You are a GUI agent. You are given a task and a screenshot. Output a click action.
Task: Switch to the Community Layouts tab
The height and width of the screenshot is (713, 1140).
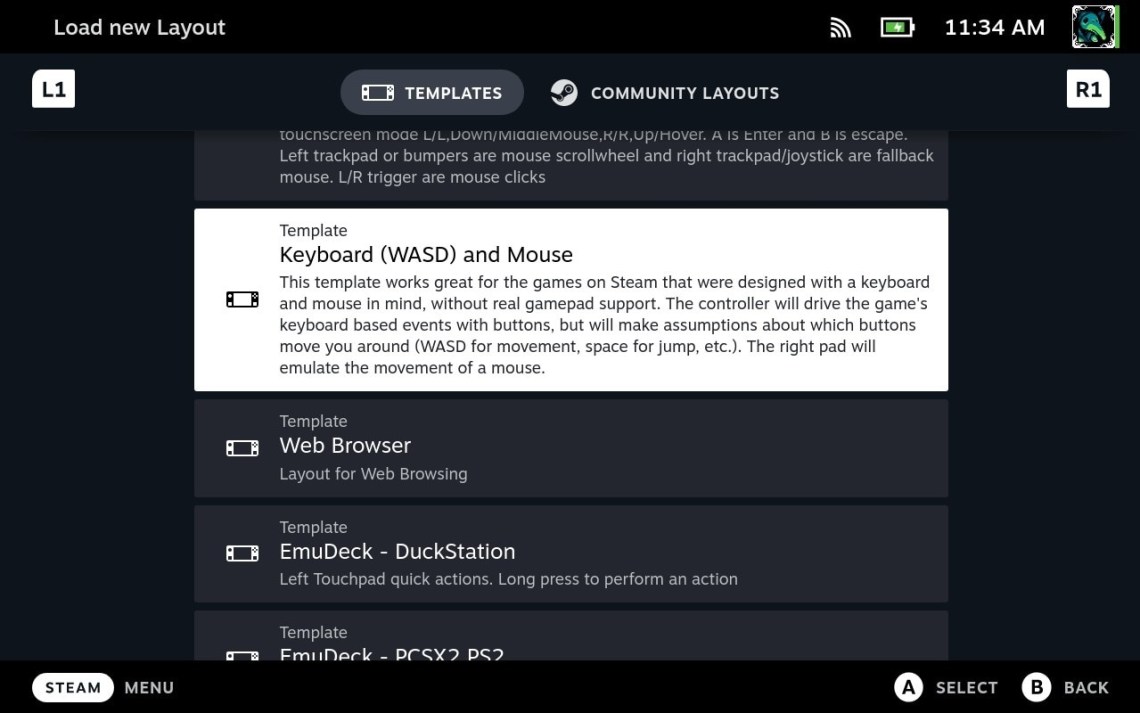tap(665, 92)
